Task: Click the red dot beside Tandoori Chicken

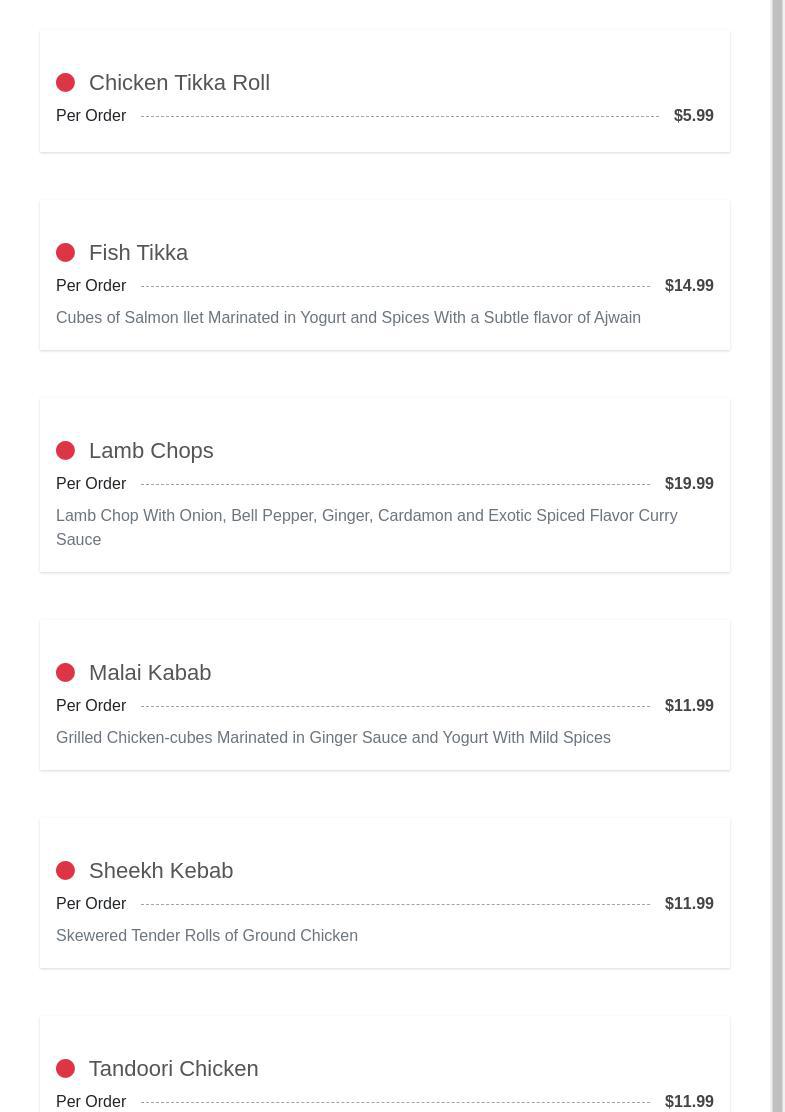Action: point(65,1069)
